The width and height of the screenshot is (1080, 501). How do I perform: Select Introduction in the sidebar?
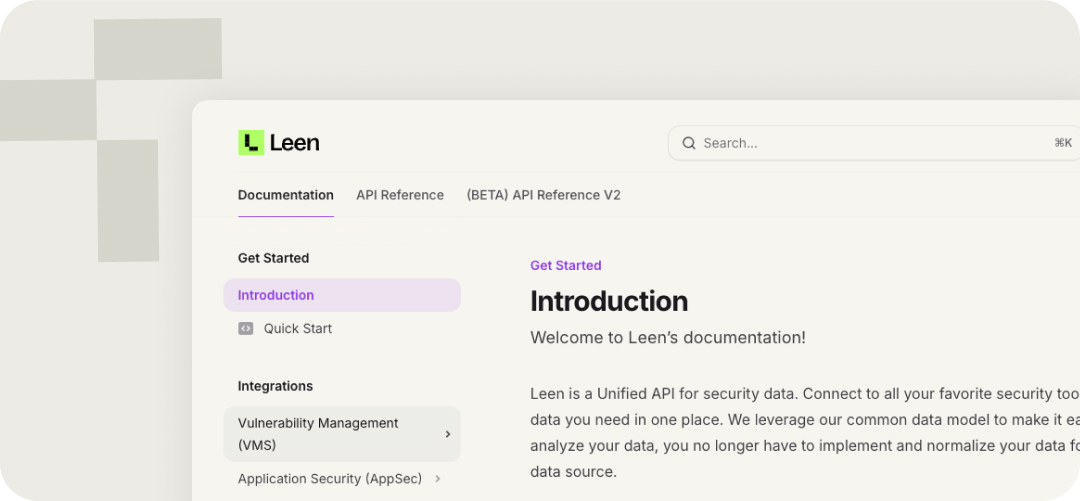[x=342, y=295]
